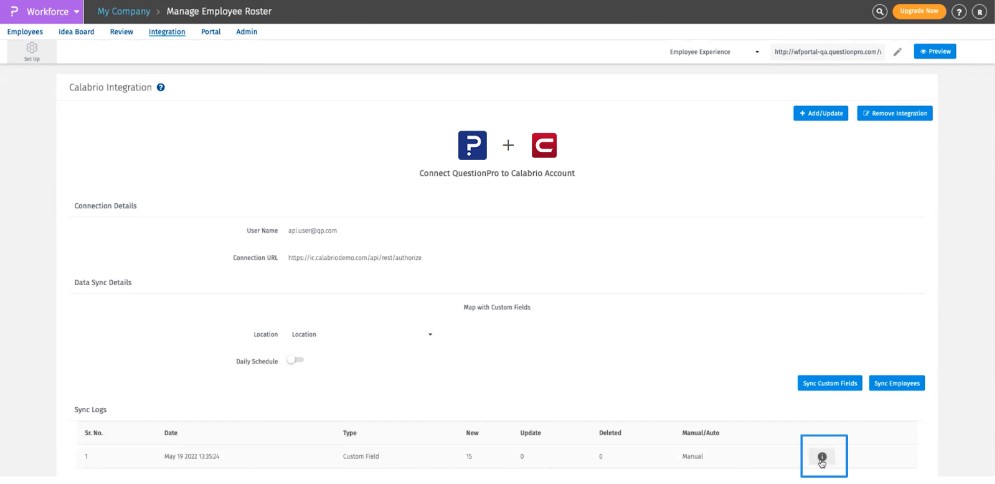Click the Type column header
Screen dimensions: 995x484
pyautogui.click(x=350, y=433)
